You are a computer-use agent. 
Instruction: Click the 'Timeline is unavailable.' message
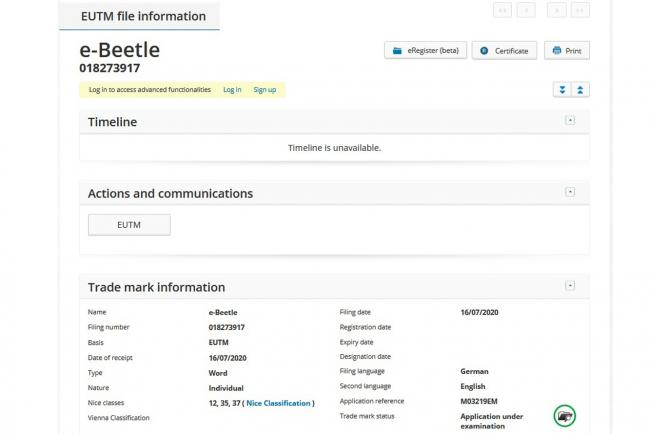334,148
